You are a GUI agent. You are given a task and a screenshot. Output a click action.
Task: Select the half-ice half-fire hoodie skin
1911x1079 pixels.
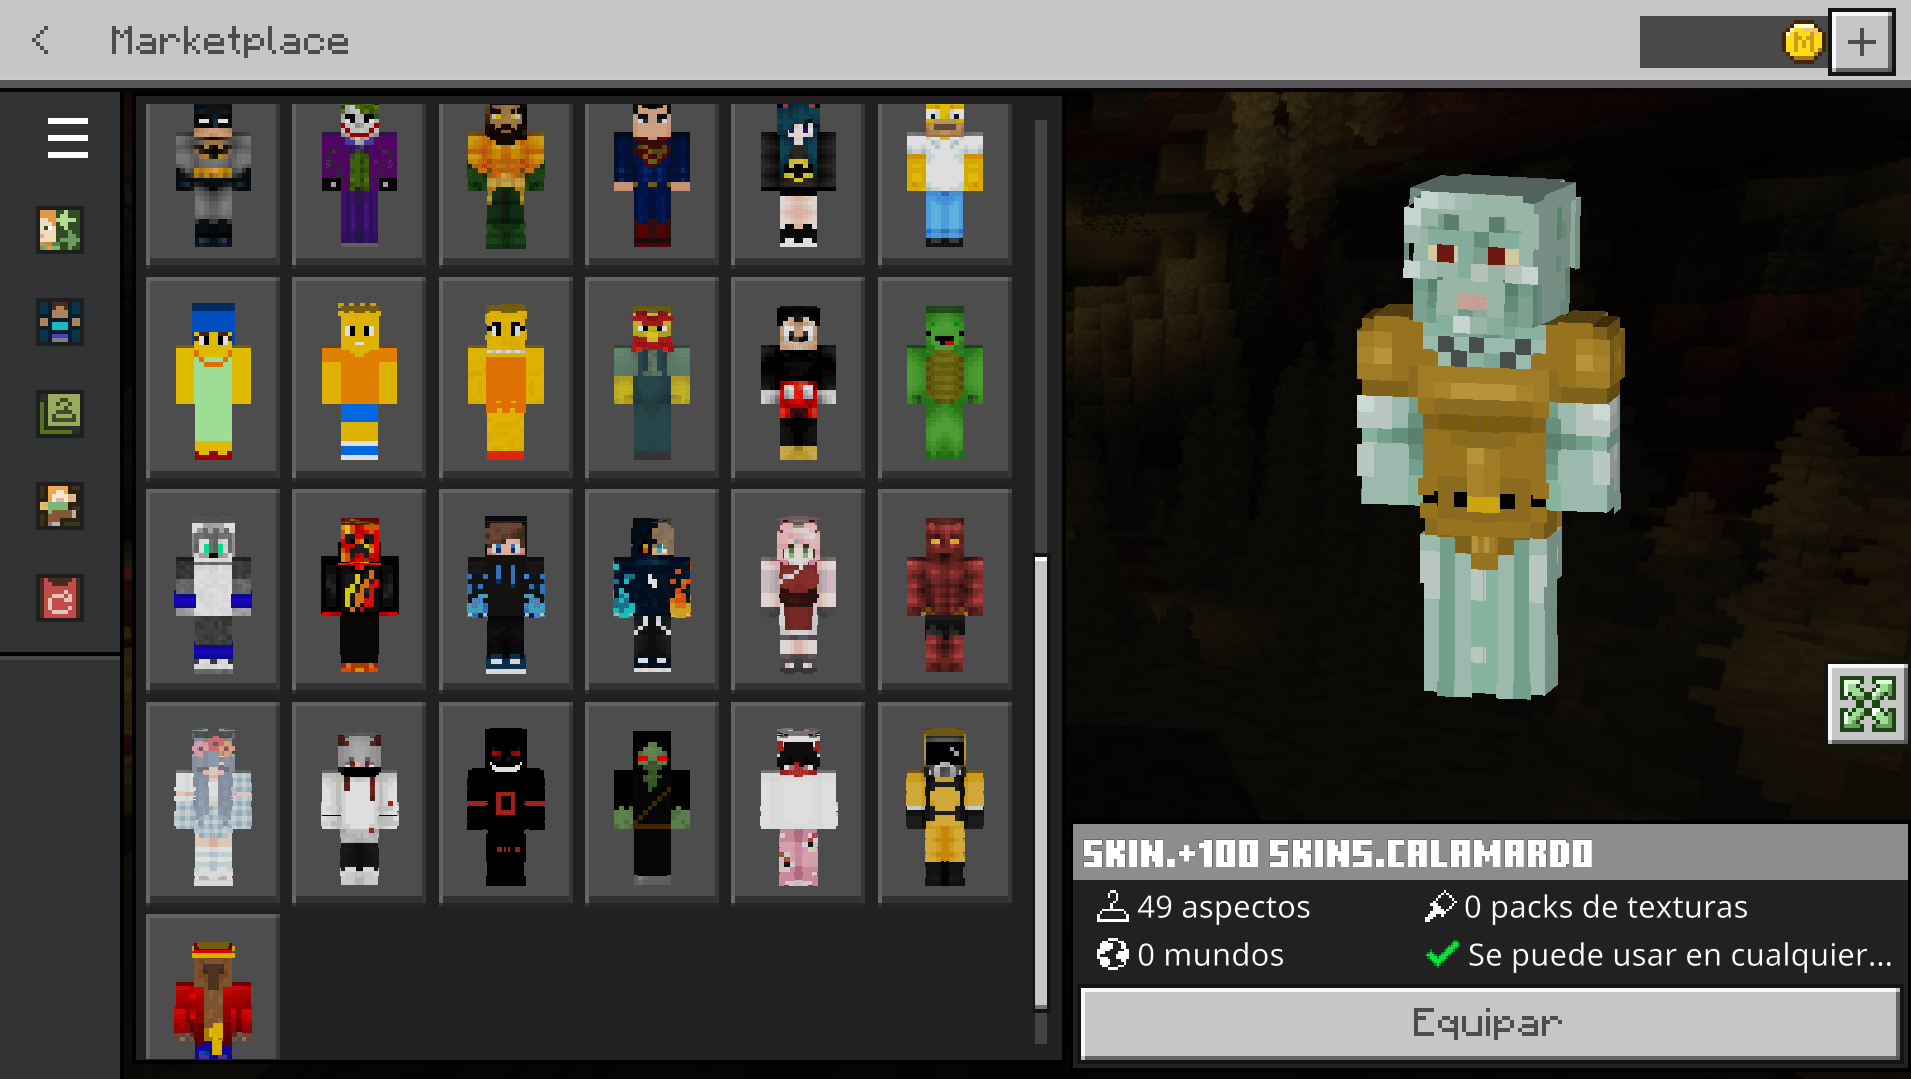(652, 589)
